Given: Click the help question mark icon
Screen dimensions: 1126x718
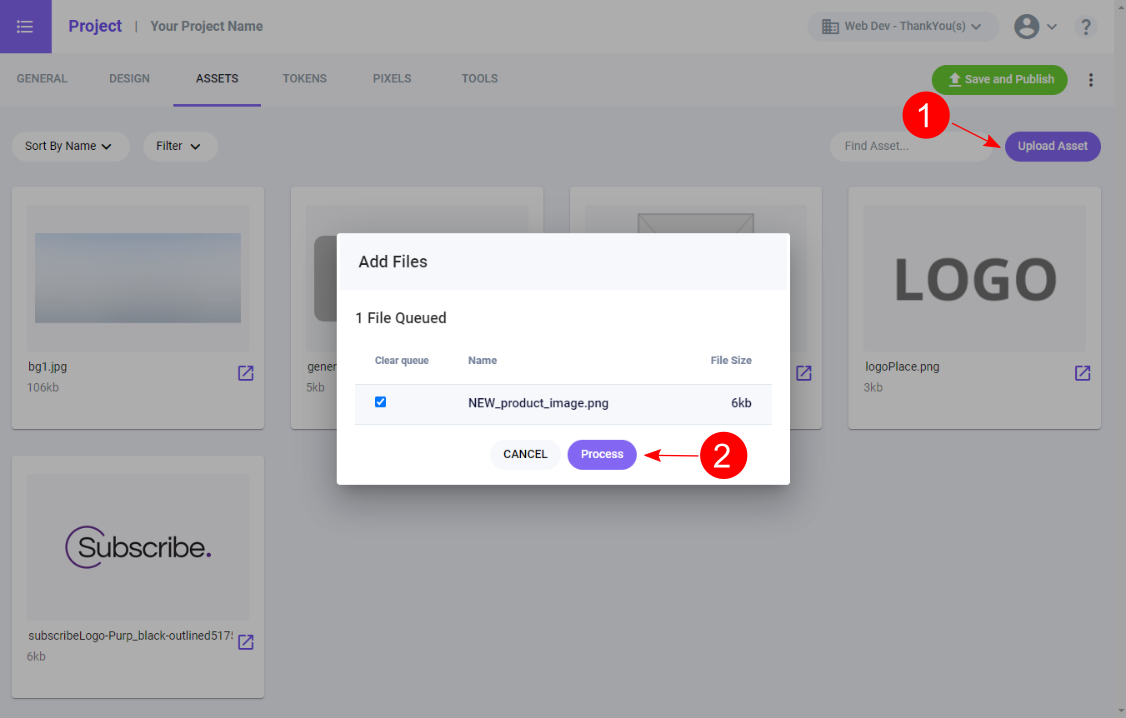Looking at the screenshot, I should pos(1086,27).
